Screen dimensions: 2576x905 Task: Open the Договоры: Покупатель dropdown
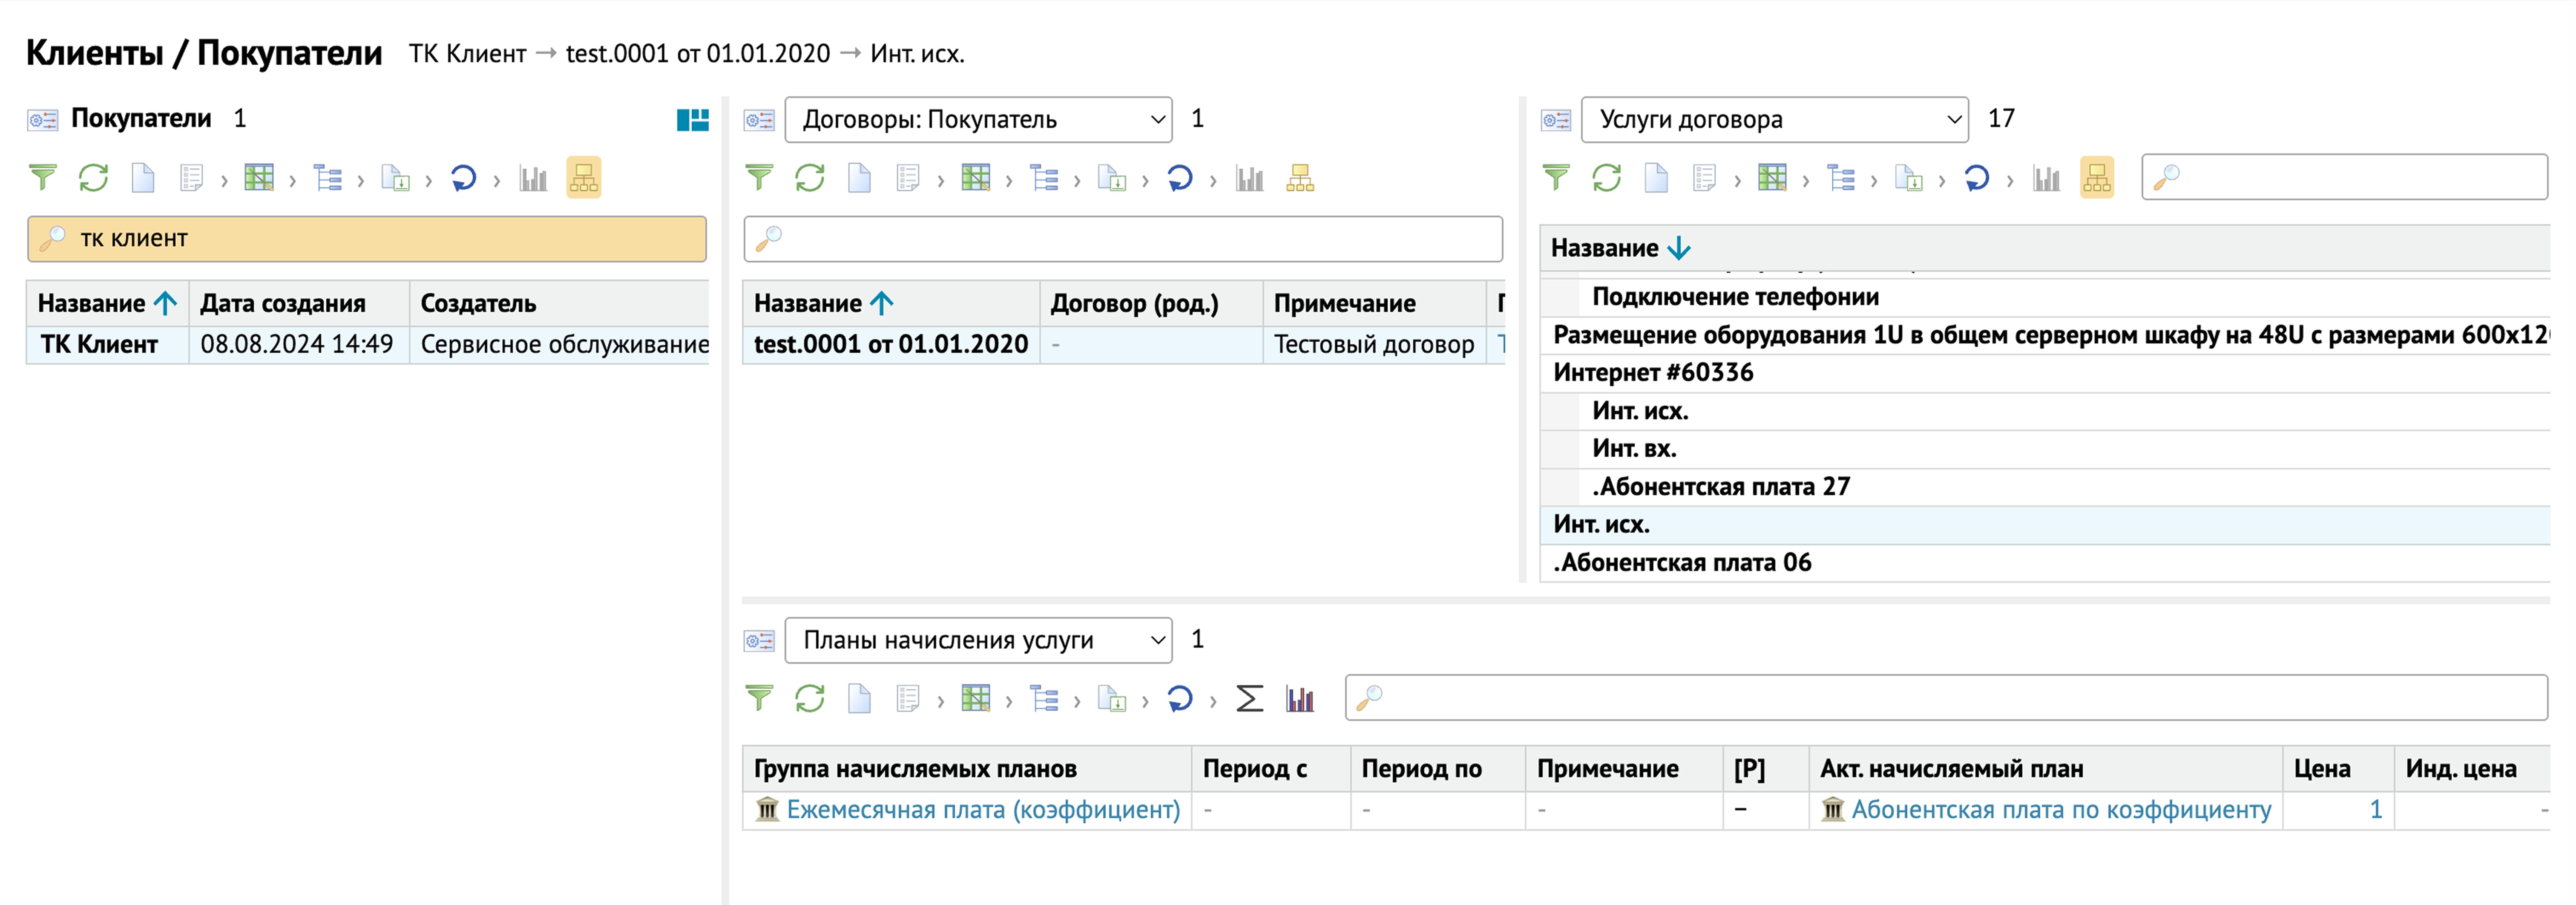(x=978, y=120)
